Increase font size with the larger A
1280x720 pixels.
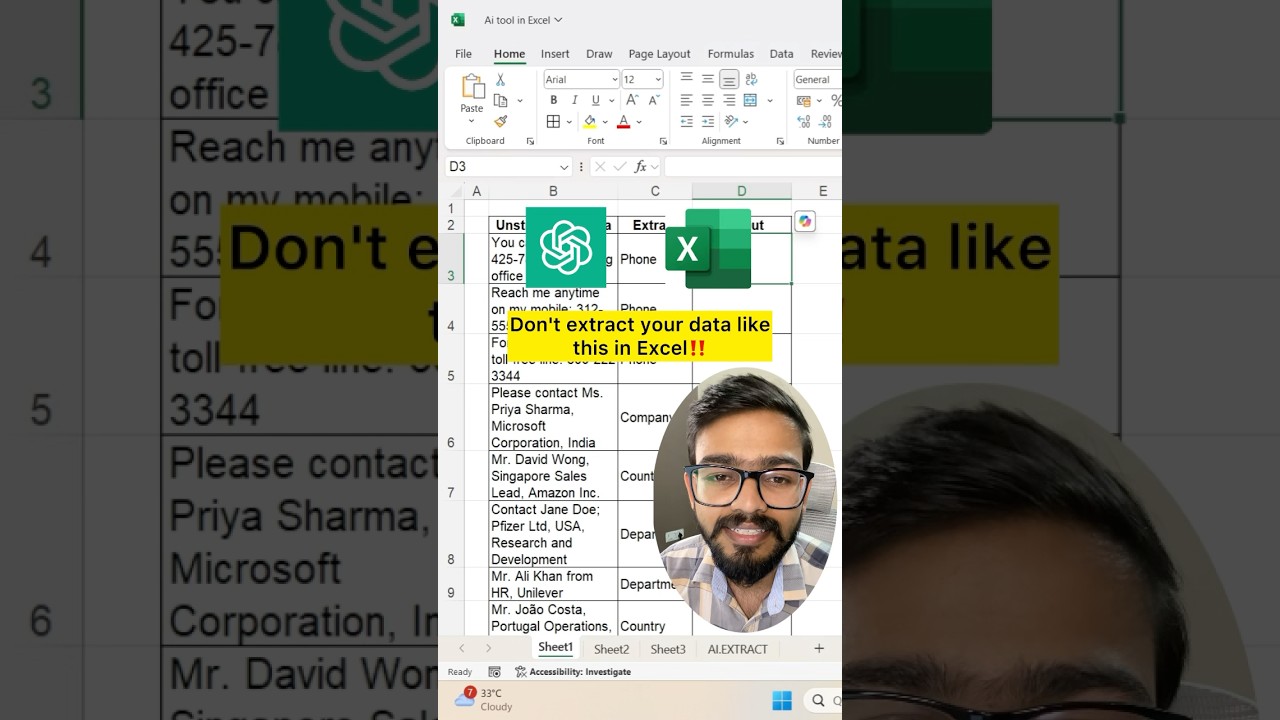click(632, 100)
